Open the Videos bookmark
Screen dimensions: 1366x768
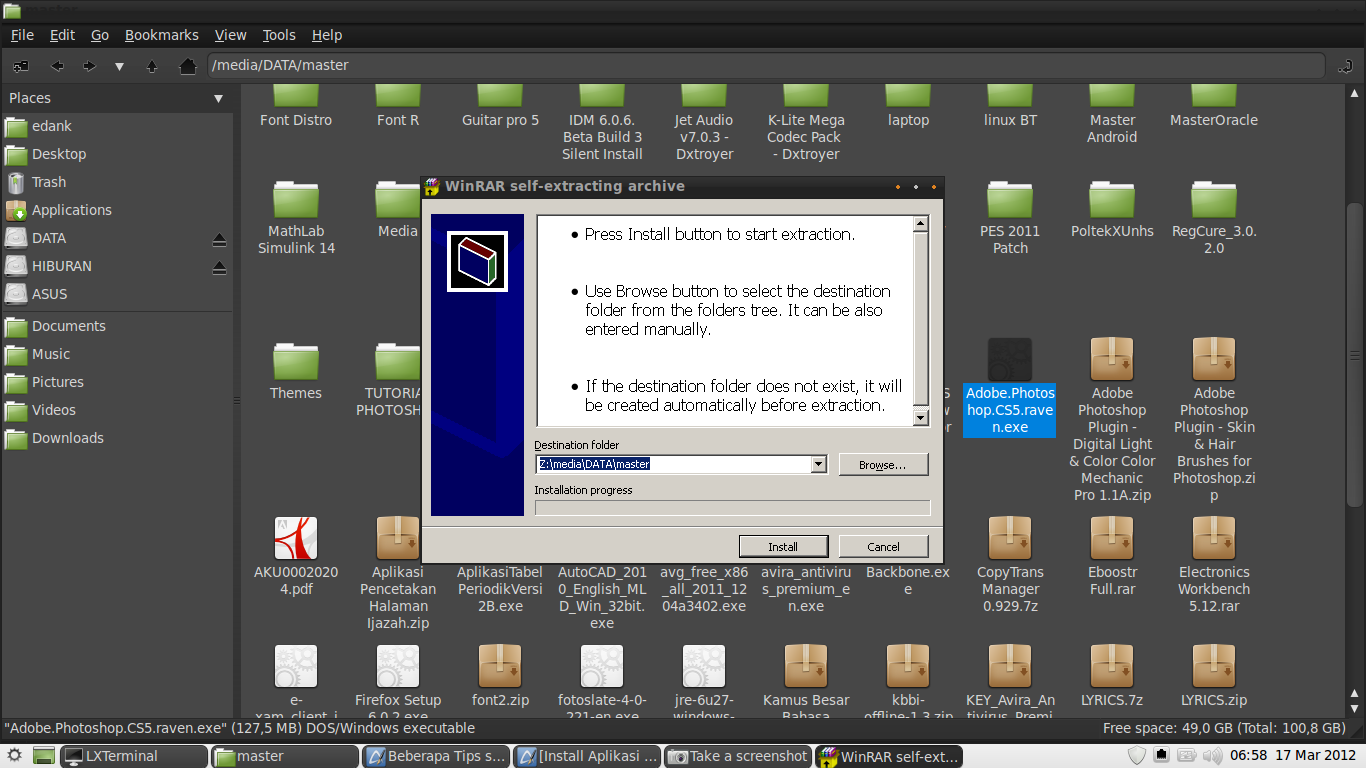point(117,410)
